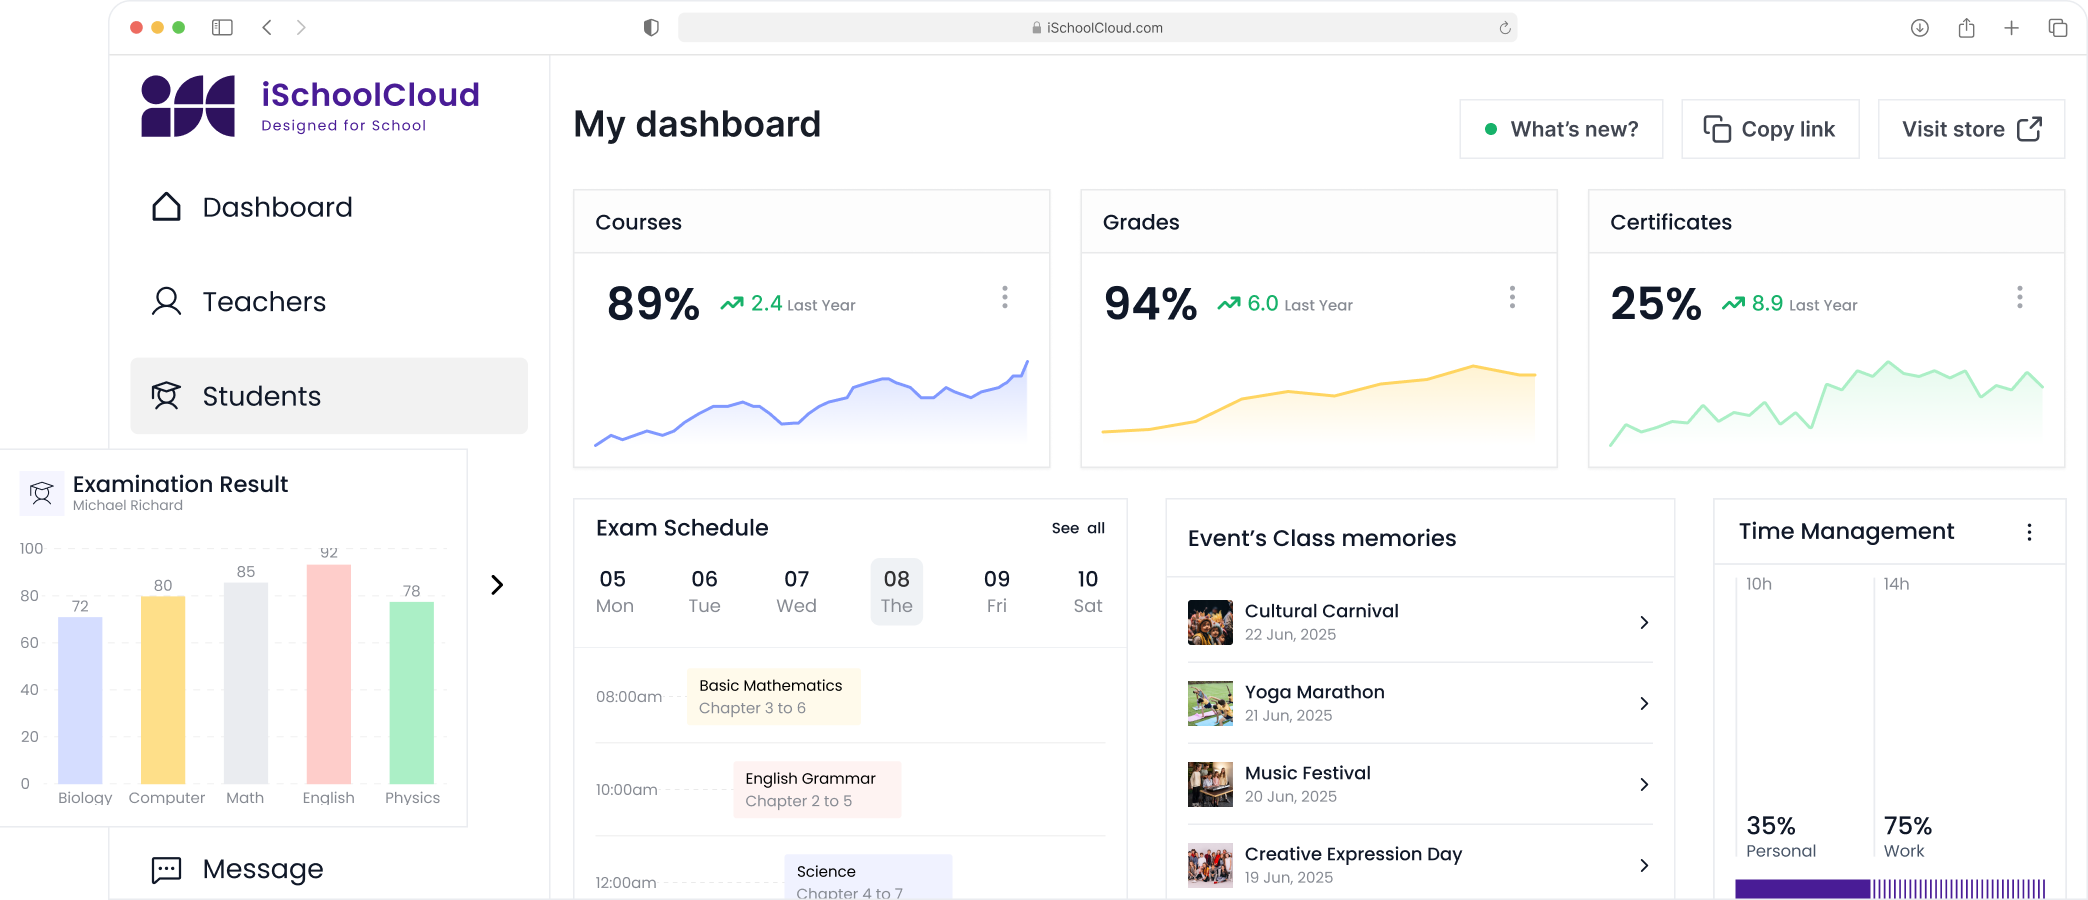Click the browser sidebar toggle icon
The height and width of the screenshot is (900, 2088).
[x=222, y=28]
